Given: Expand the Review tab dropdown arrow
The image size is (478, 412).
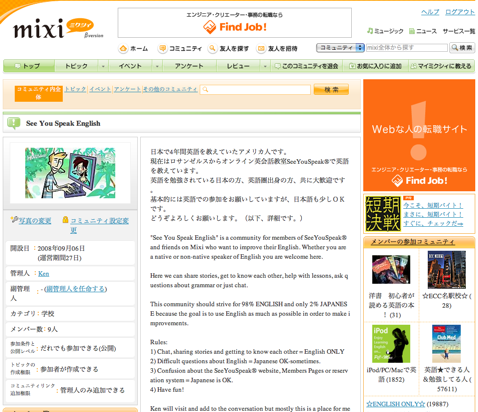Looking at the screenshot, I should 265,66.
